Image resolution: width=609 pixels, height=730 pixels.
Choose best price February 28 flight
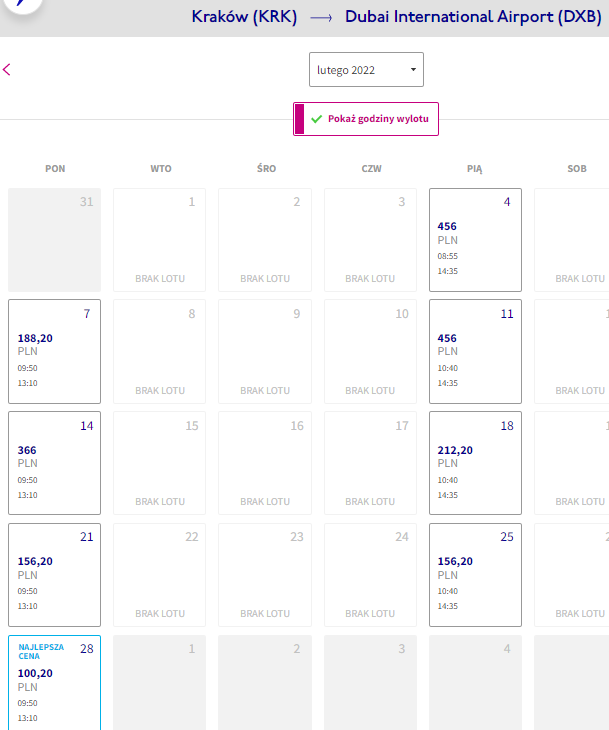click(54, 683)
